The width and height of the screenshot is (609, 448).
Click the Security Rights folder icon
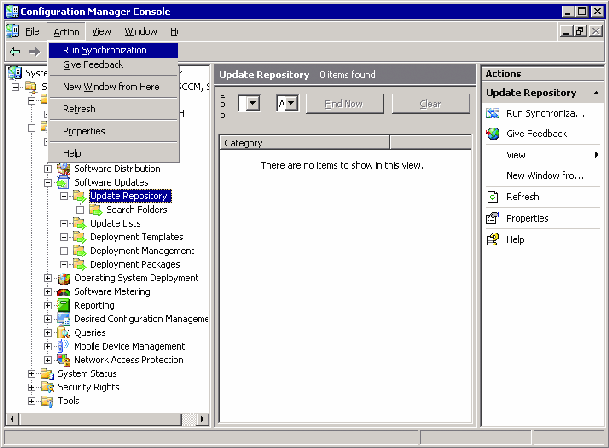47,387
